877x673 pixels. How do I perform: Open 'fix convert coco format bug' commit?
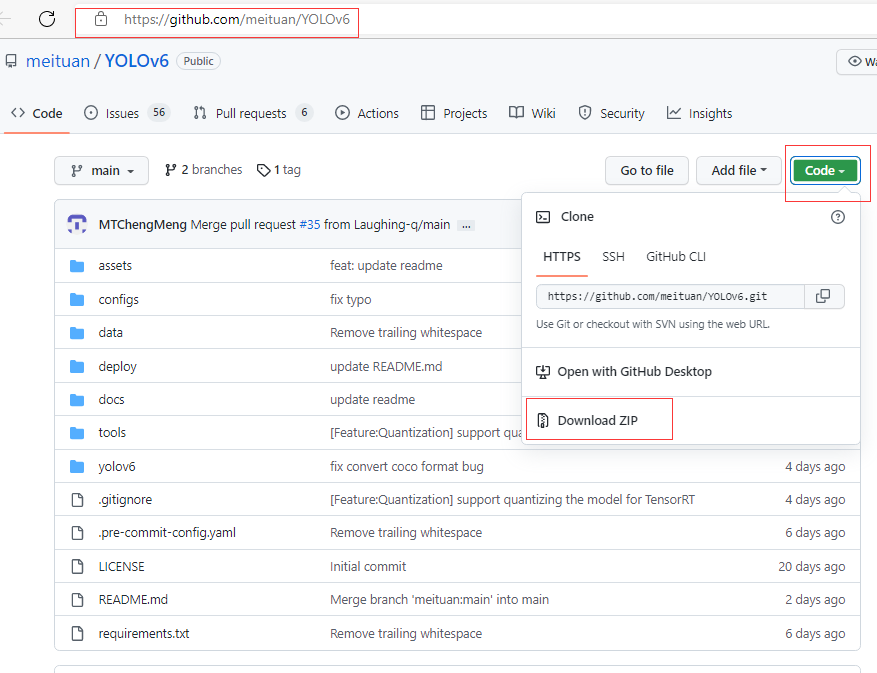pos(407,467)
